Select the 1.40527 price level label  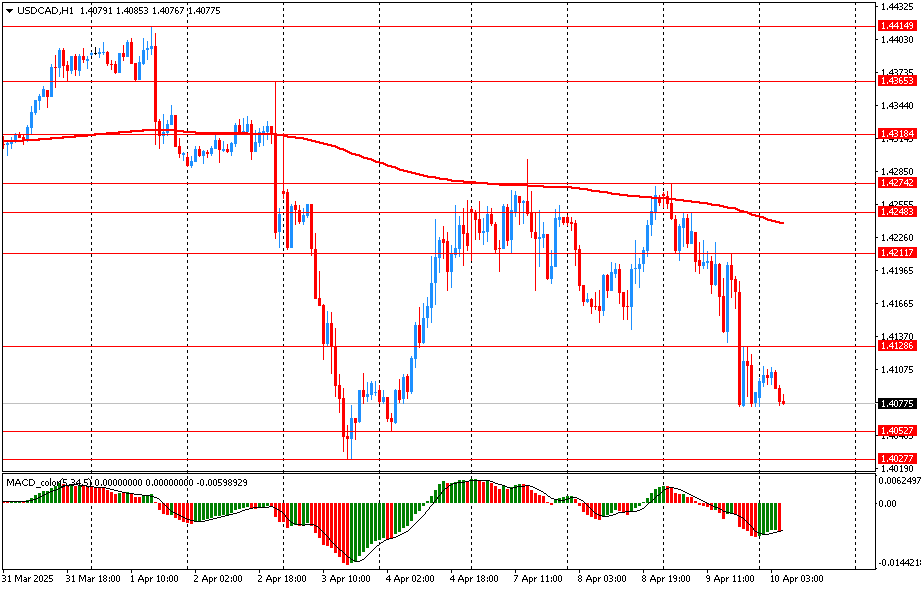coord(896,431)
